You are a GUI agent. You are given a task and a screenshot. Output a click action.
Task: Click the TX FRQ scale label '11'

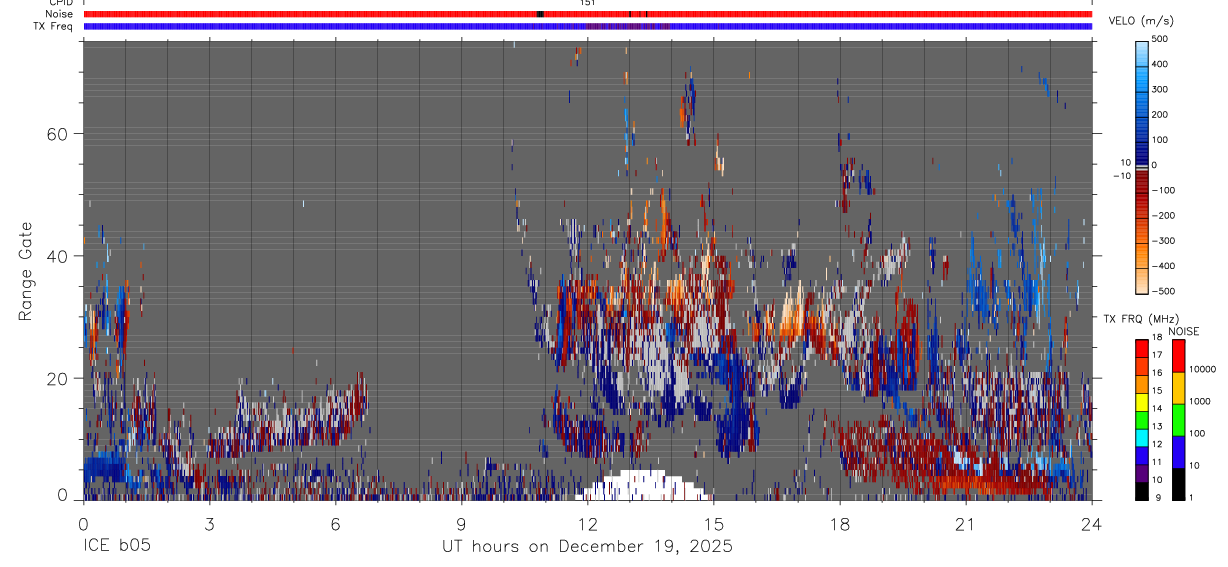point(1157,463)
